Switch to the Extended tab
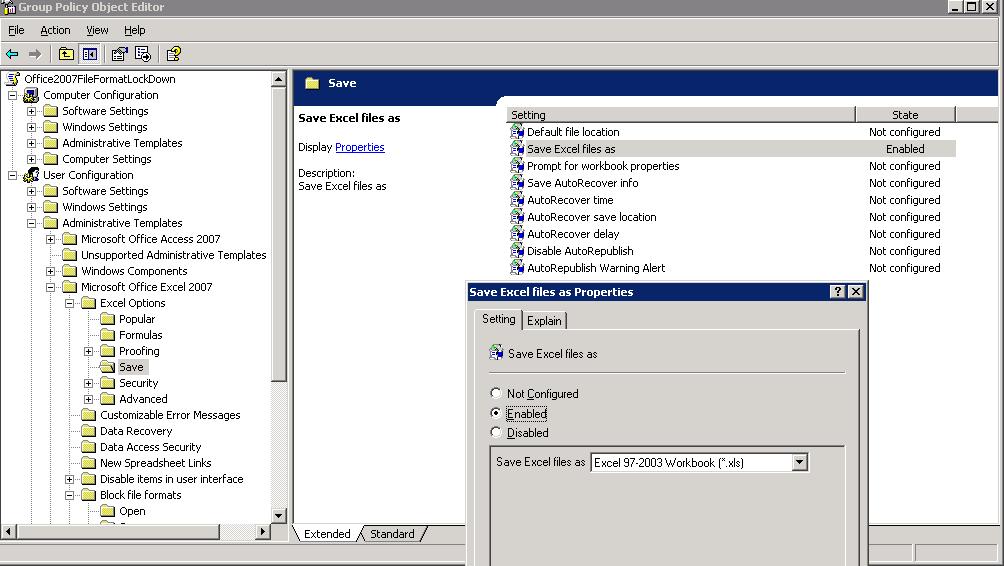This screenshot has height=566, width=1004. [x=327, y=533]
